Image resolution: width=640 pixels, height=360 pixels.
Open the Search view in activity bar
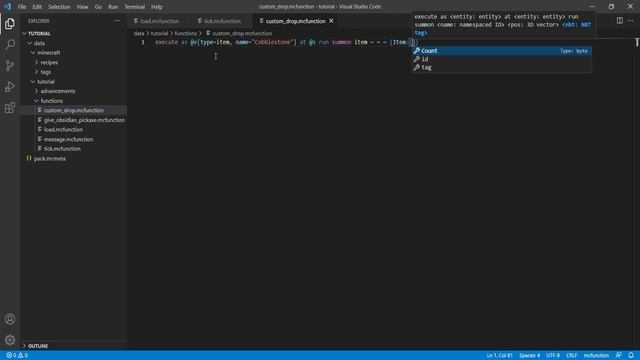tap(10, 44)
